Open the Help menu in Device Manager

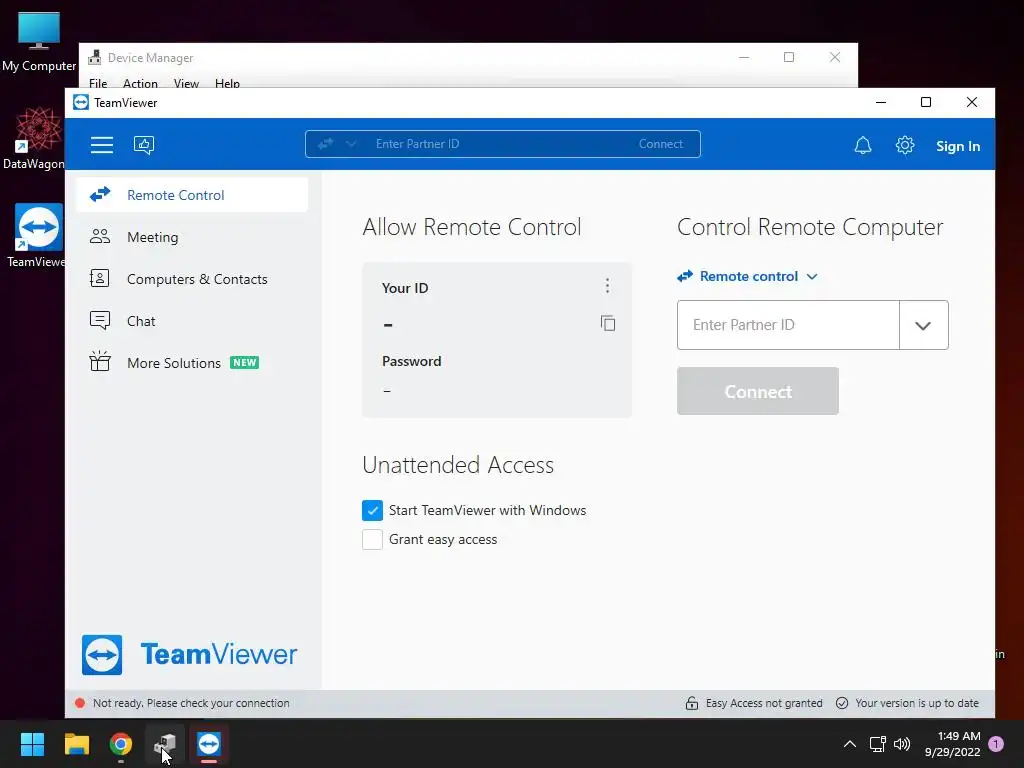(227, 83)
